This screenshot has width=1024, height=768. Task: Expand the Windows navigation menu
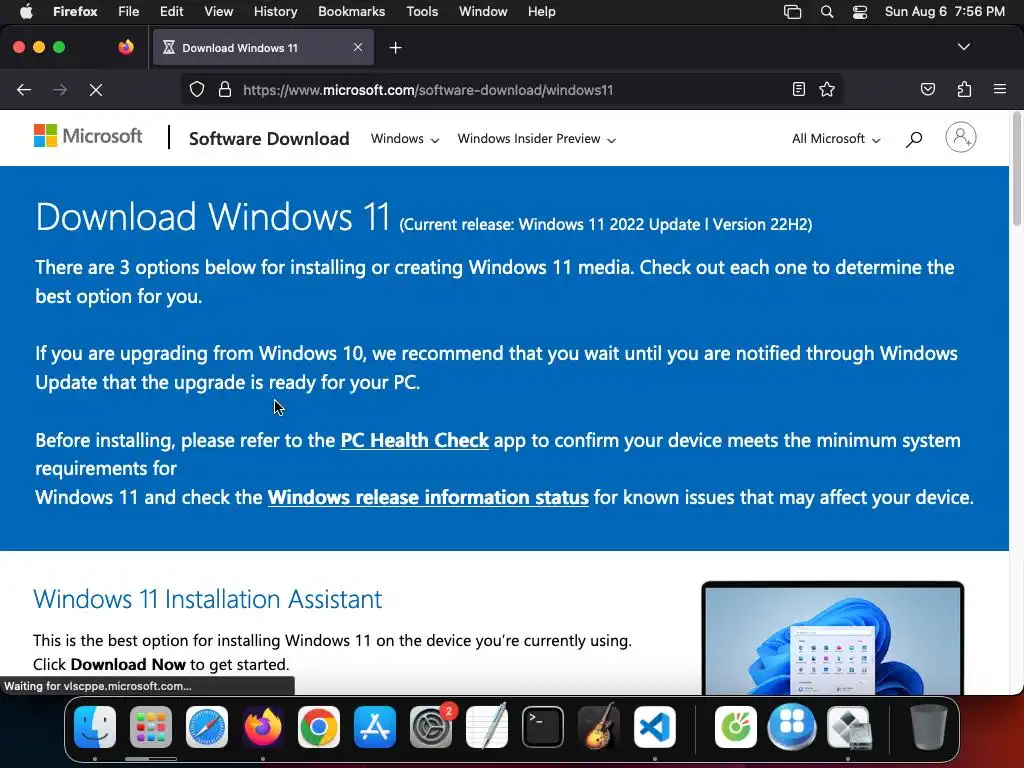tap(405, 138)
